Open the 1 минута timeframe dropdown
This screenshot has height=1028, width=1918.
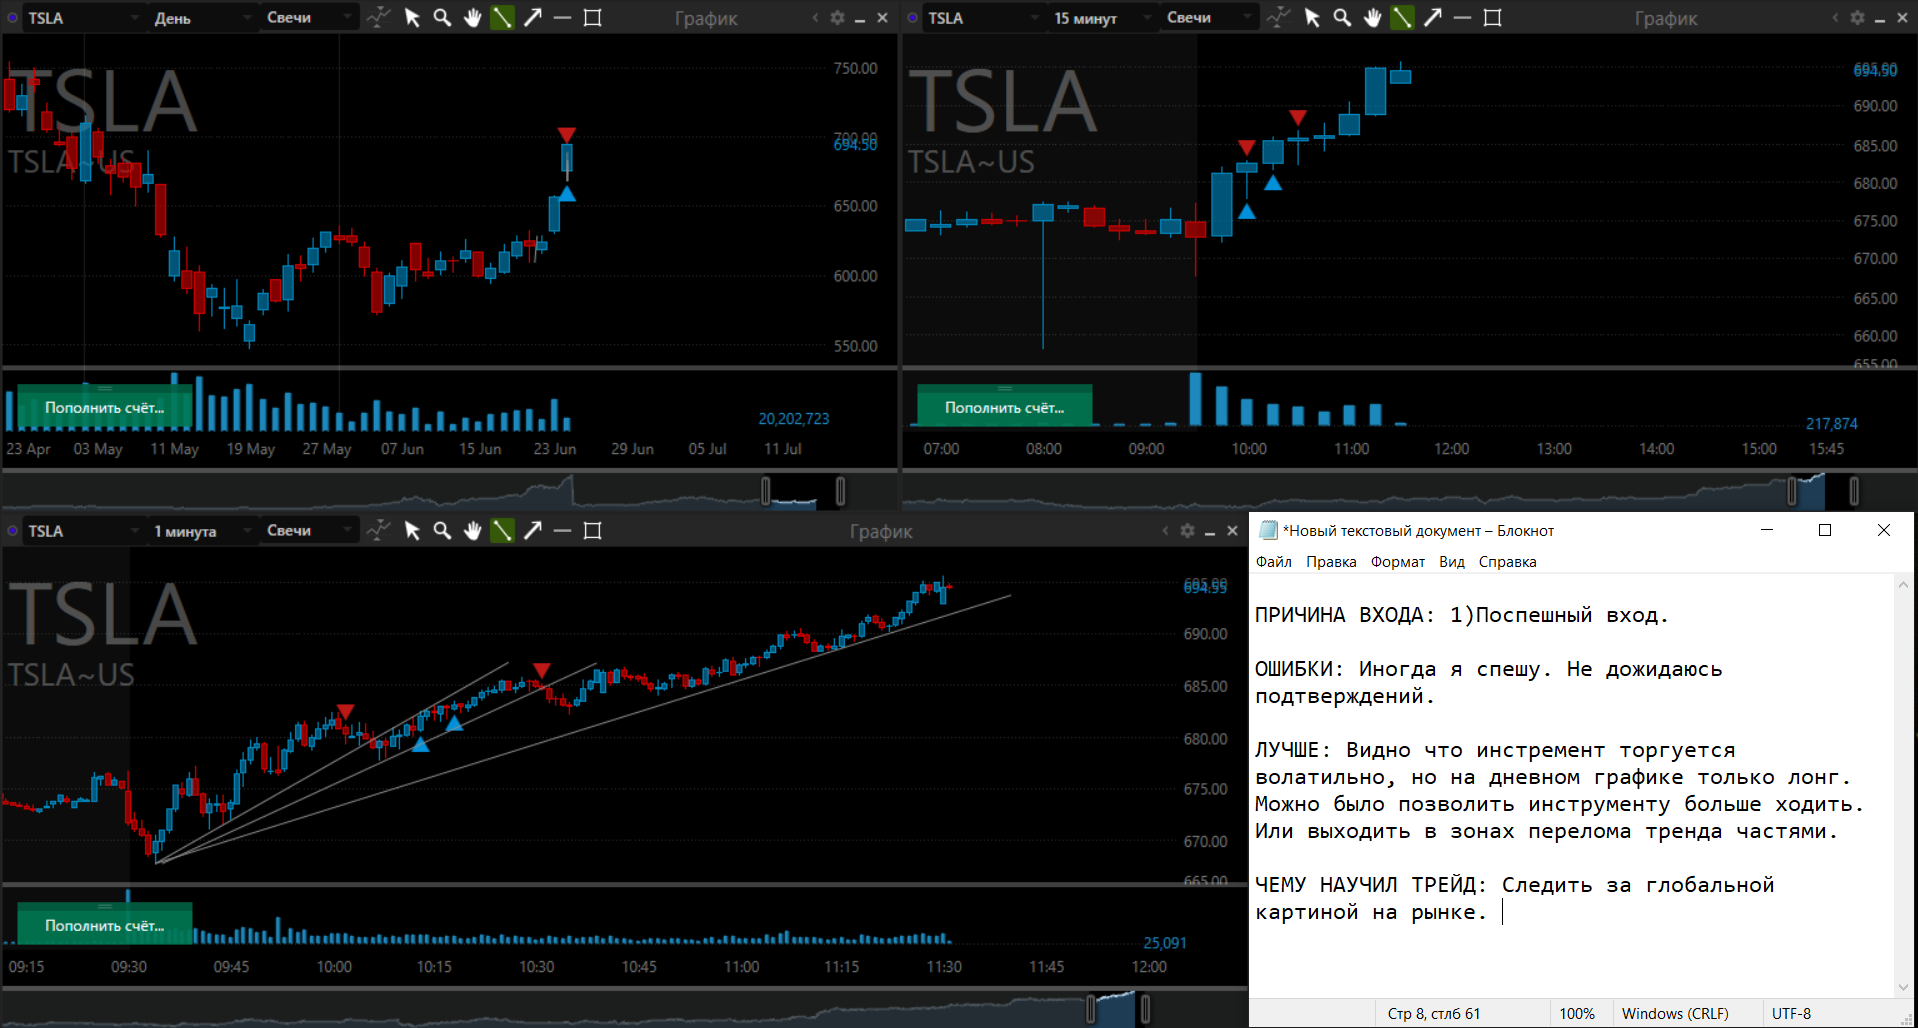202,530
